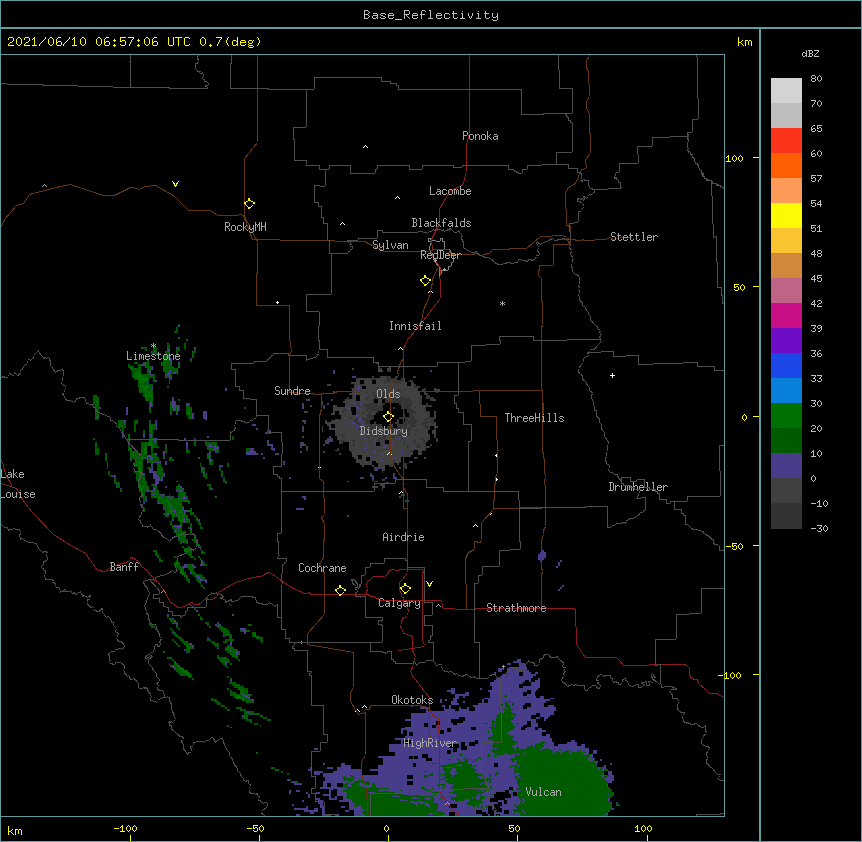Click the yellow diamond marker above Calgary
Screen dimensions: 862x842
405,589
